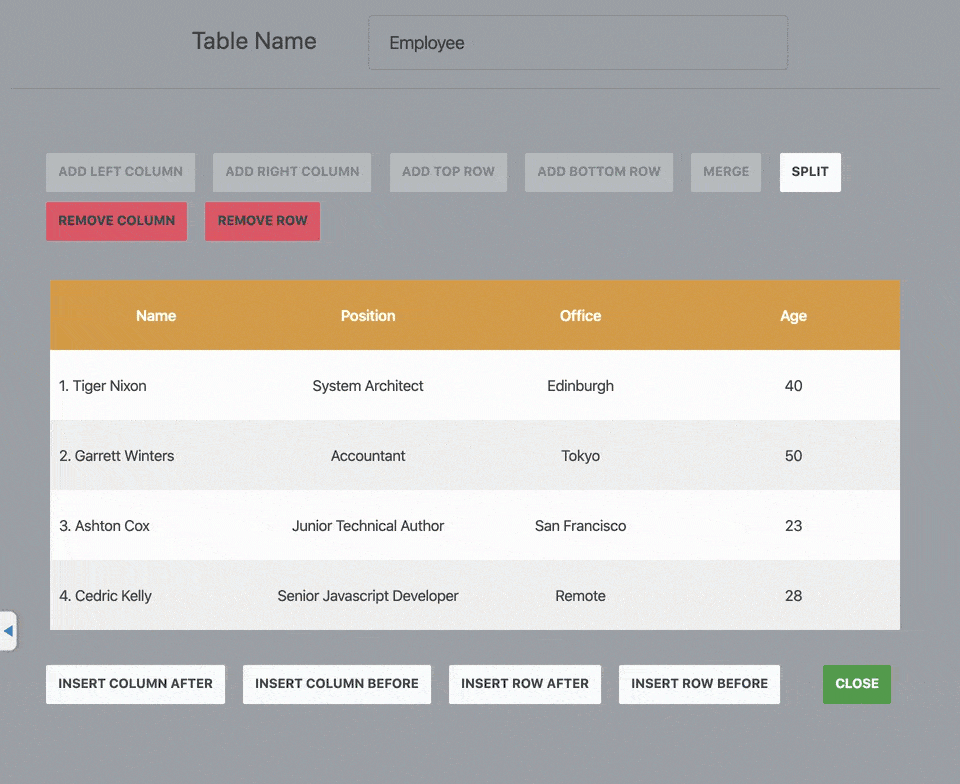Click the green CLOSE button
960x784 pixels.
tap(856, 684)
